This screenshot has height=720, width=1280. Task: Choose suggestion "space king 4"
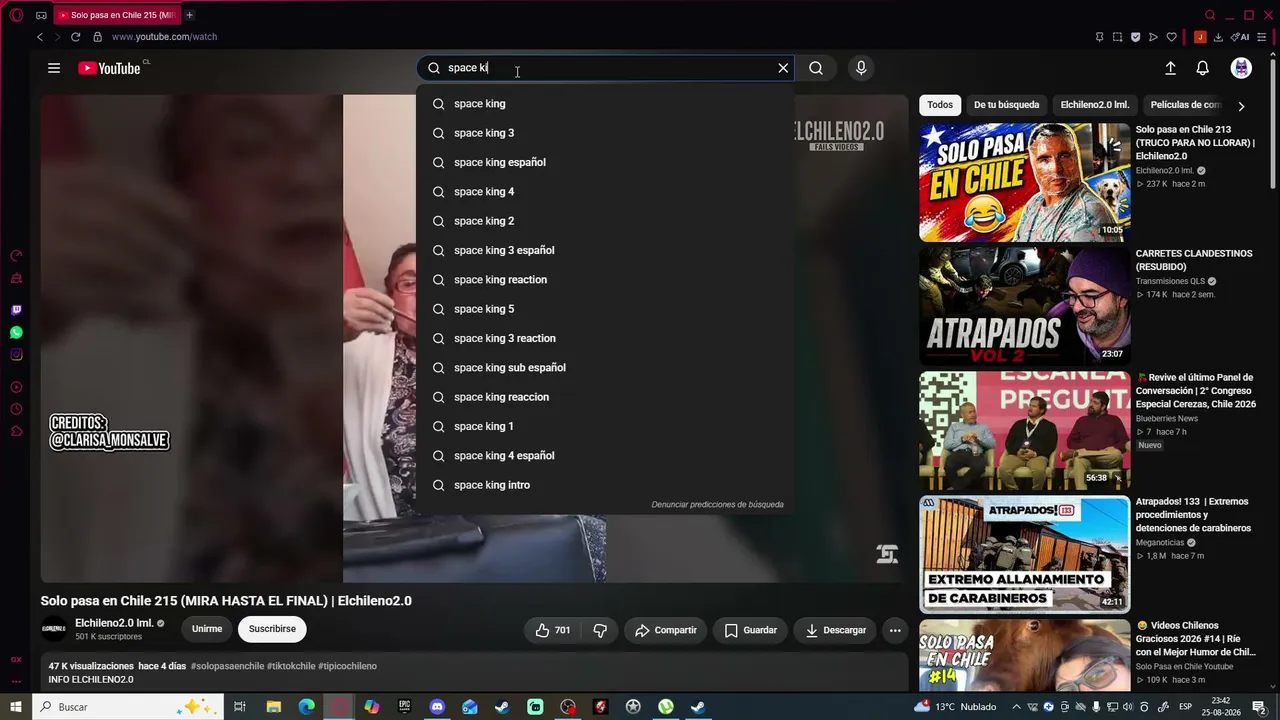pyautogui.click(x=605, y=191)
